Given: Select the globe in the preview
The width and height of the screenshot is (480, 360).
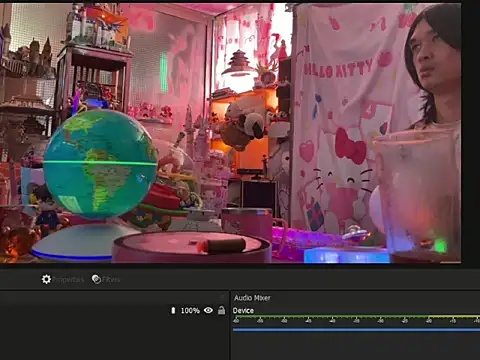Looking at the screenshot, I should (x=100, y=164).
